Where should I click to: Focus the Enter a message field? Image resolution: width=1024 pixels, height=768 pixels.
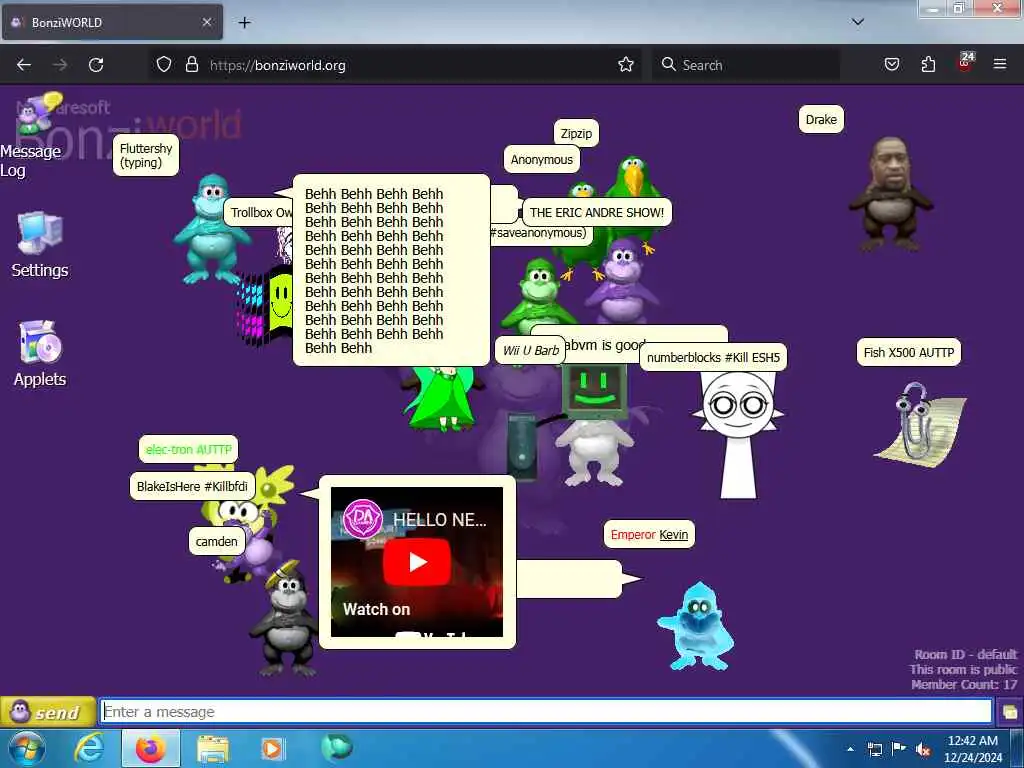(546, 711)
